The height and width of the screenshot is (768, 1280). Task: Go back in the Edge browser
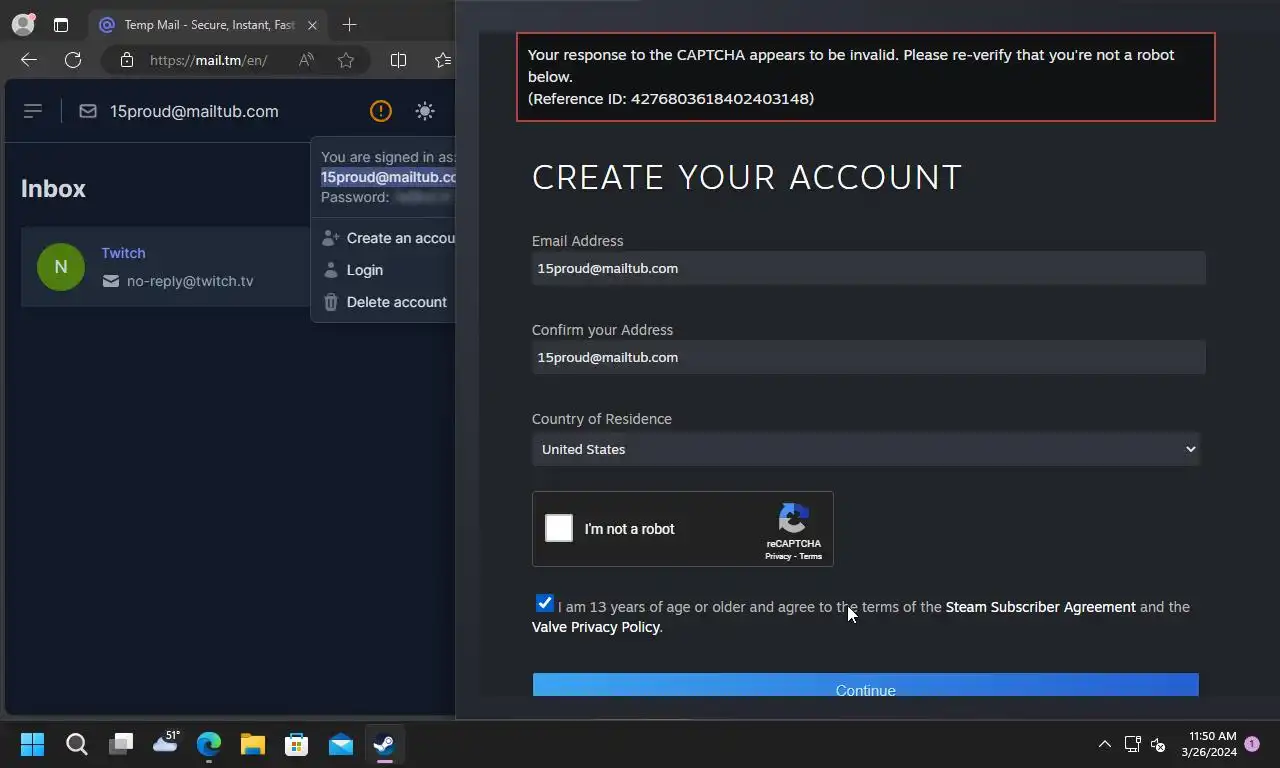(29, 60)
